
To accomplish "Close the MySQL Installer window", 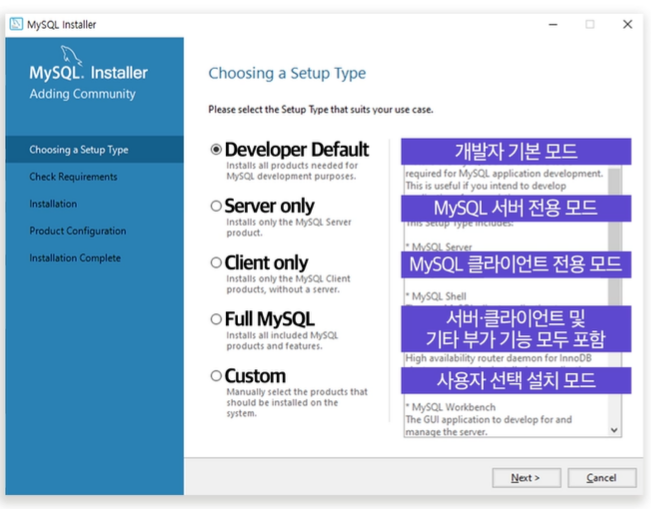I will point(628,24).
